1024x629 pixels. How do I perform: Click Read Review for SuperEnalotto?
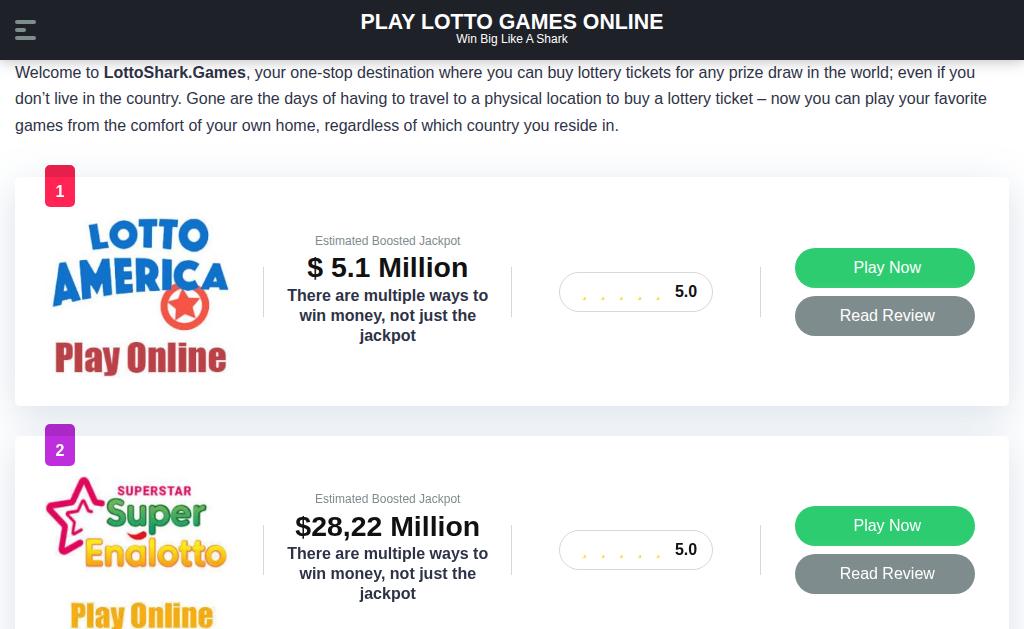[x=885, y=574]
